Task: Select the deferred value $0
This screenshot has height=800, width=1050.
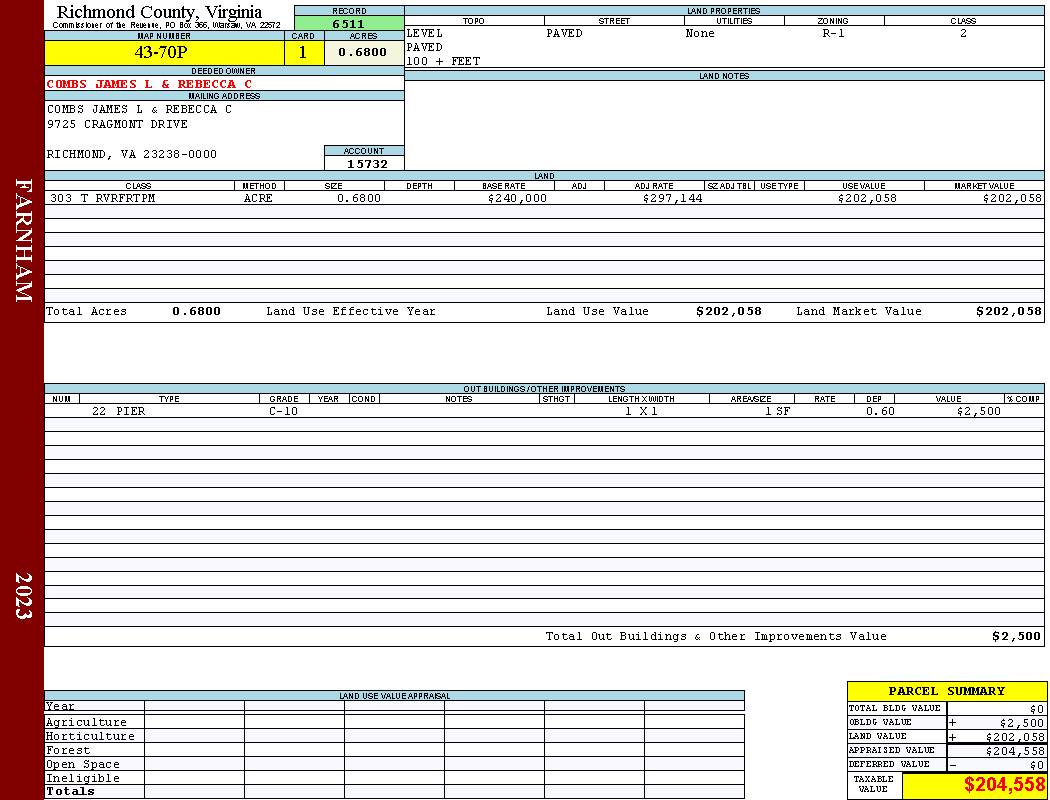Action: click(x=1037, y=765)
